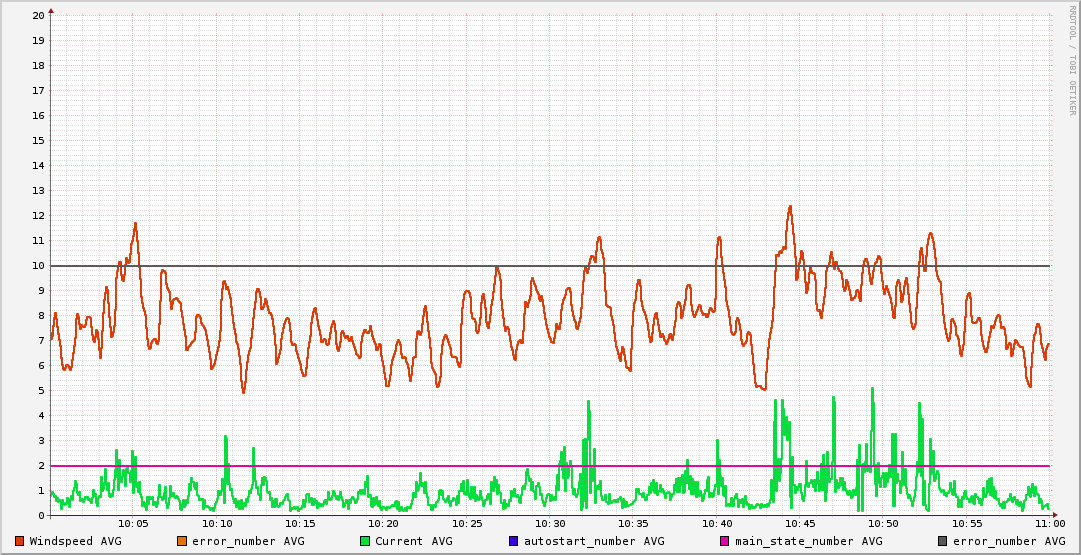Click the 10:45 time axis label
Viewport: 1081px width, 555px height.
point(800,523)
